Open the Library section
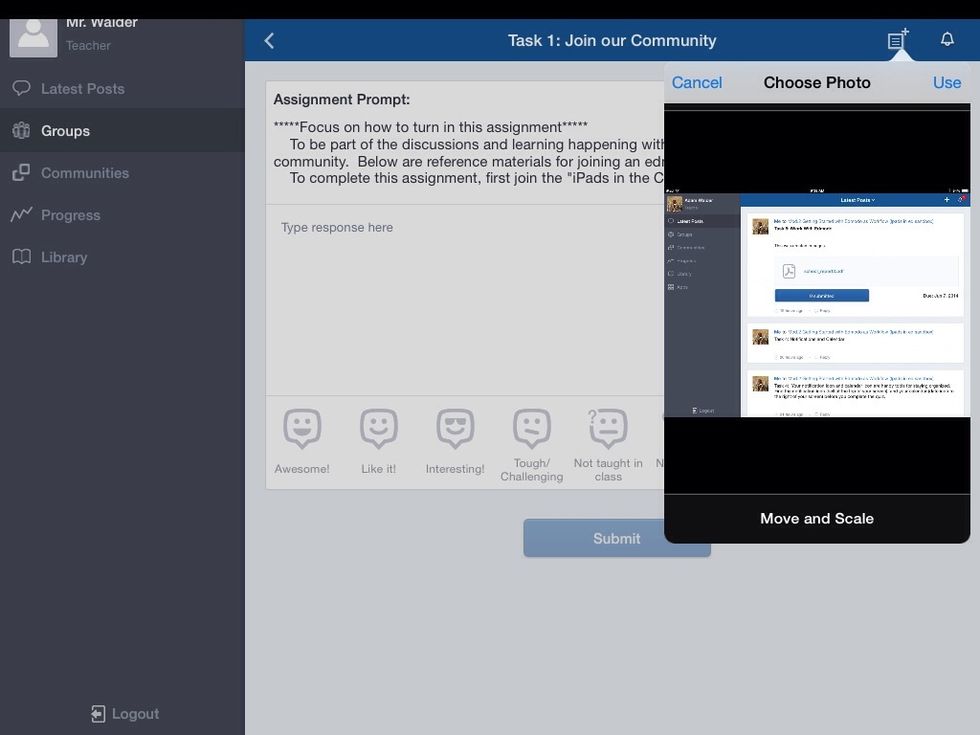Screen dimensions: 980x735 pyautogui.click(x=63, y=257)
